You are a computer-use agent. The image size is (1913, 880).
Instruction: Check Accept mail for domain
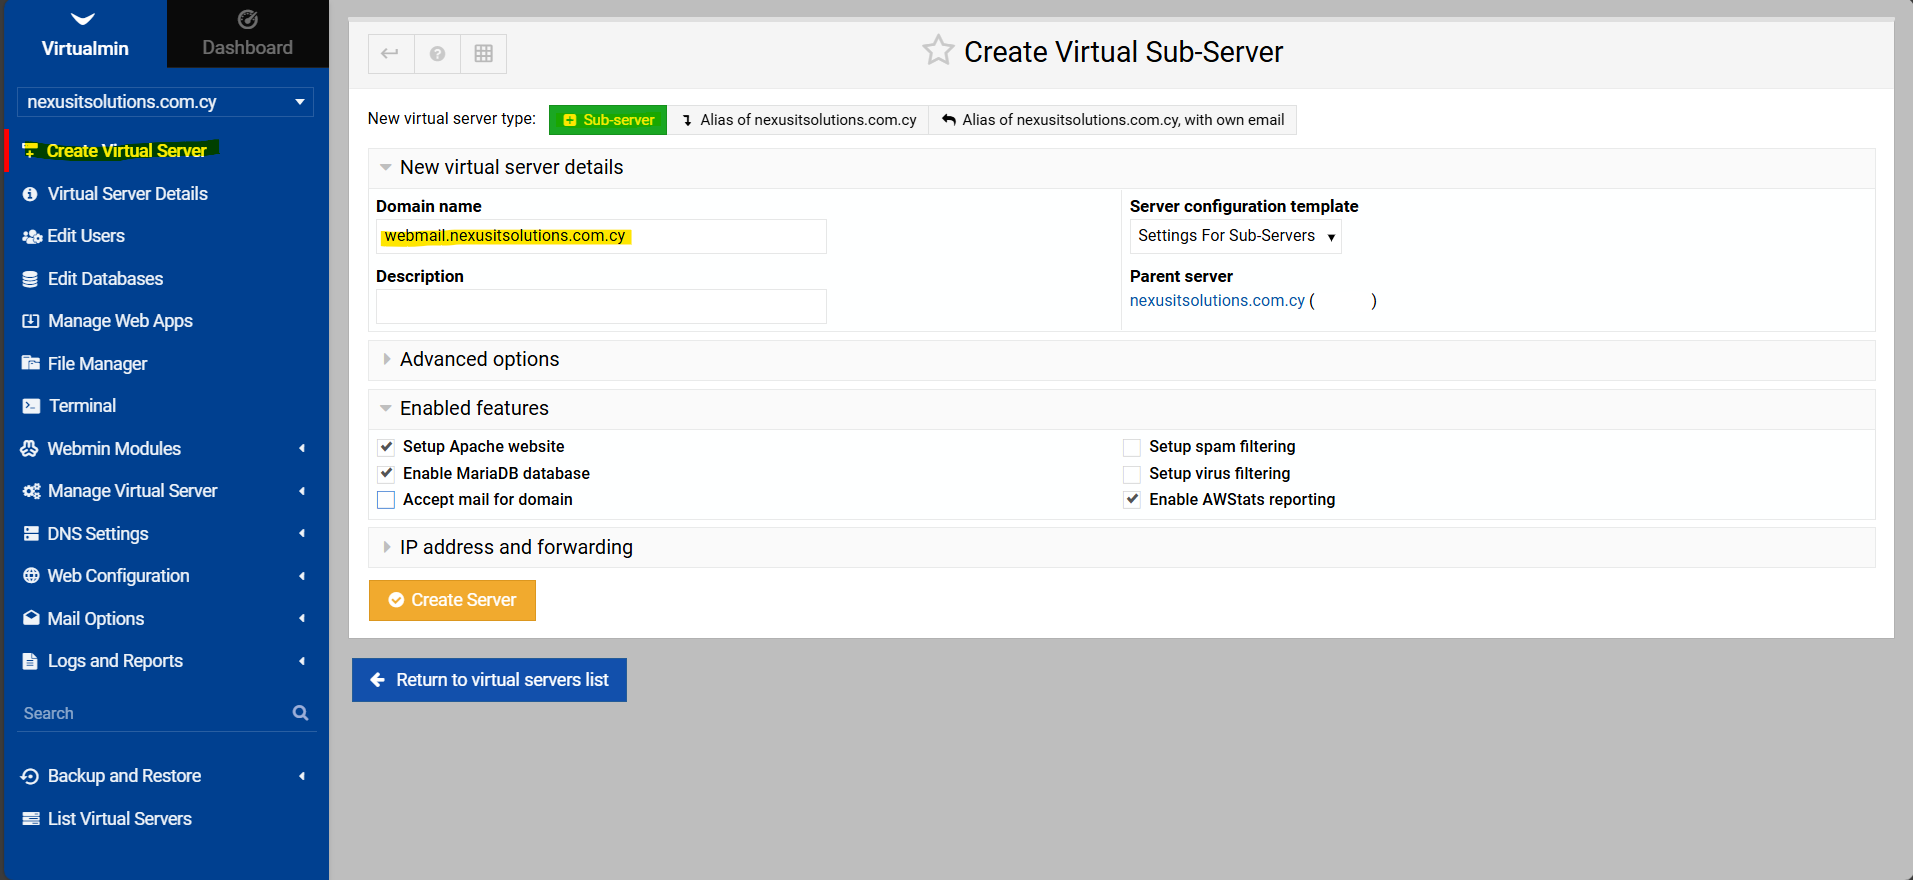tap(386, 500)
